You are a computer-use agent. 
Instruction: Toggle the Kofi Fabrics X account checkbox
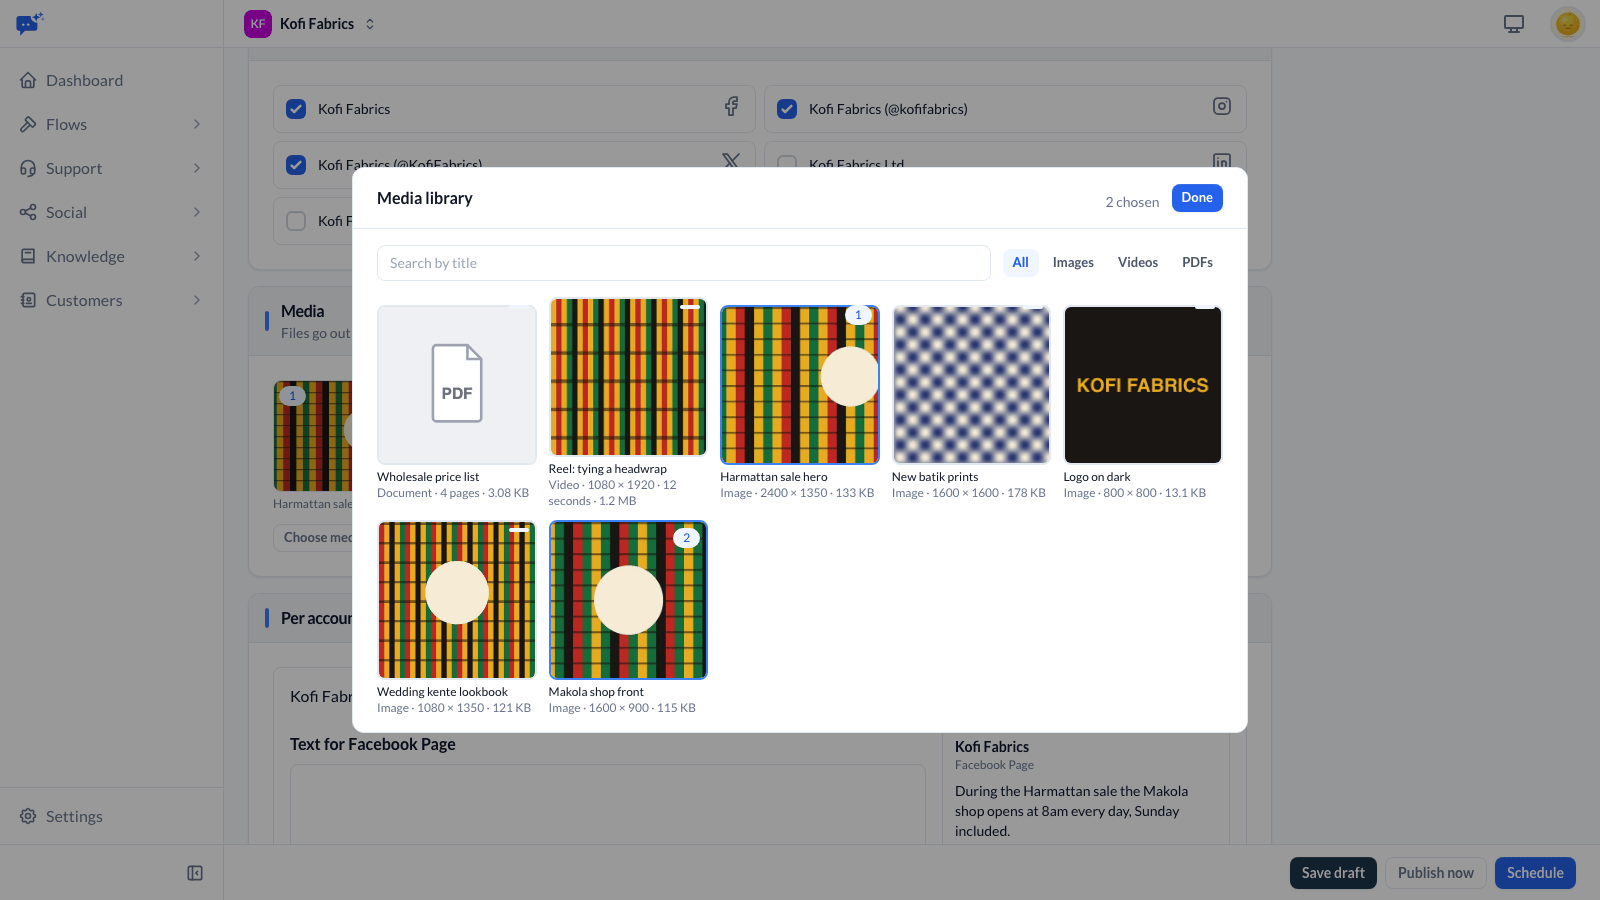point(296,165)
